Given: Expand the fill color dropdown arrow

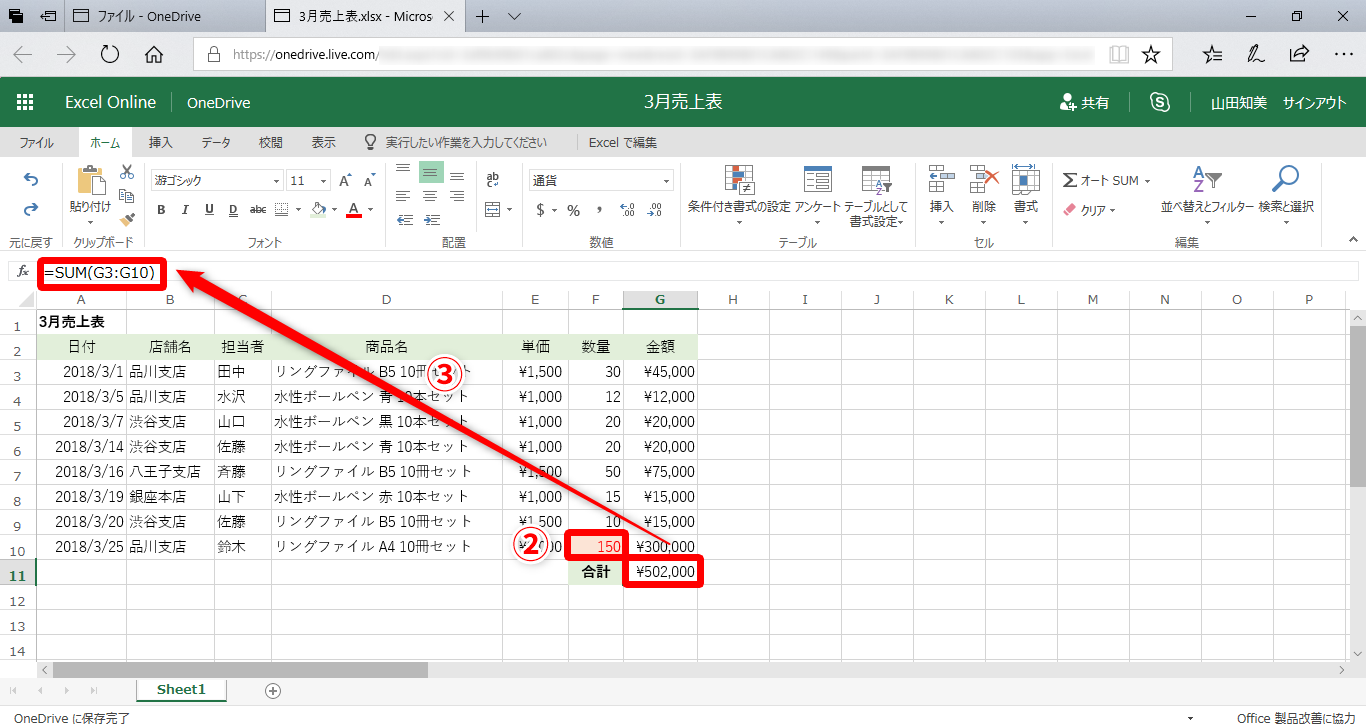Looking at the screenshot, I should pos(334,210).
